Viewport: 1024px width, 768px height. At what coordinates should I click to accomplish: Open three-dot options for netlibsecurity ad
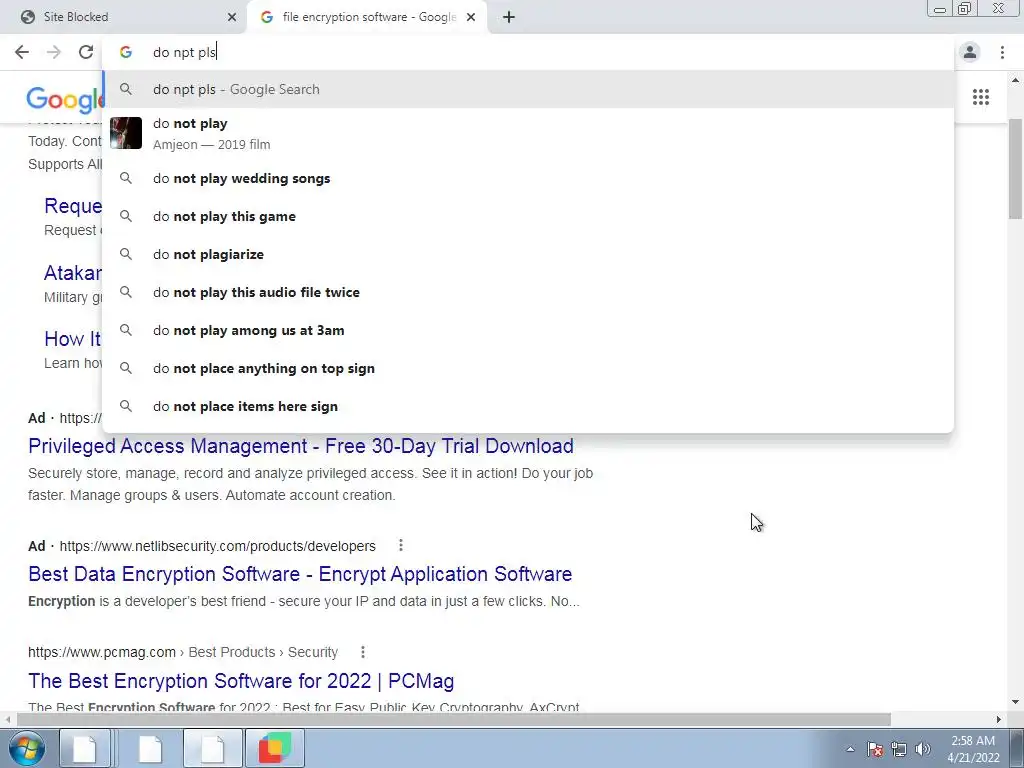pyautogui.click(x=401, y=545)
